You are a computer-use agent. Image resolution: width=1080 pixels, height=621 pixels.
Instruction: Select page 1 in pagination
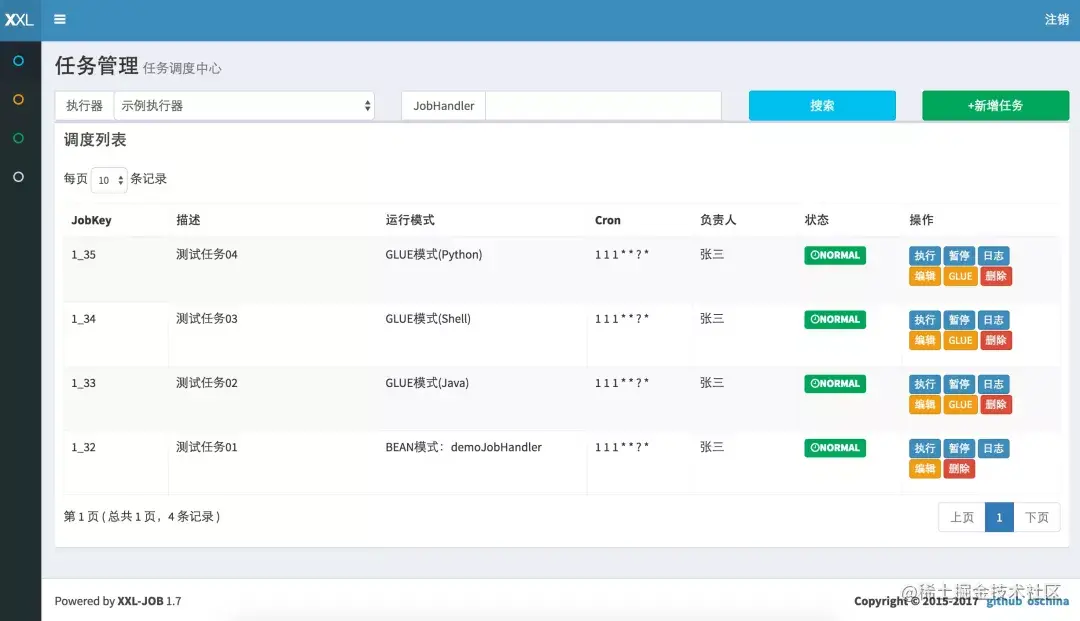point(999,517)
